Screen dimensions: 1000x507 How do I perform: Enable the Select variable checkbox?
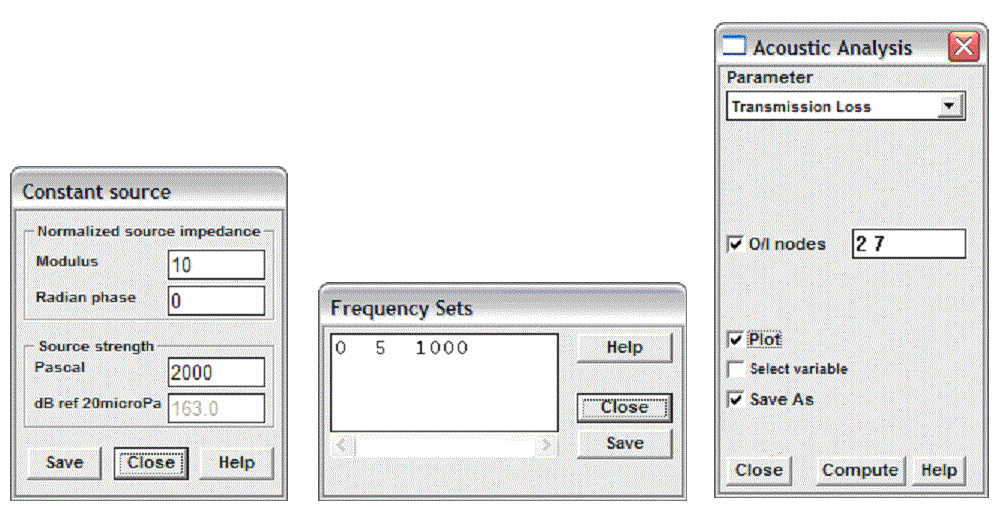point(737,369)
